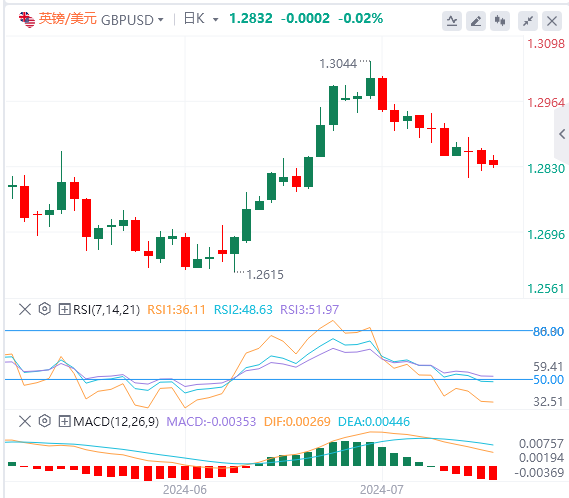Click the 2024-07 date axis label

(x=381, y=490)
